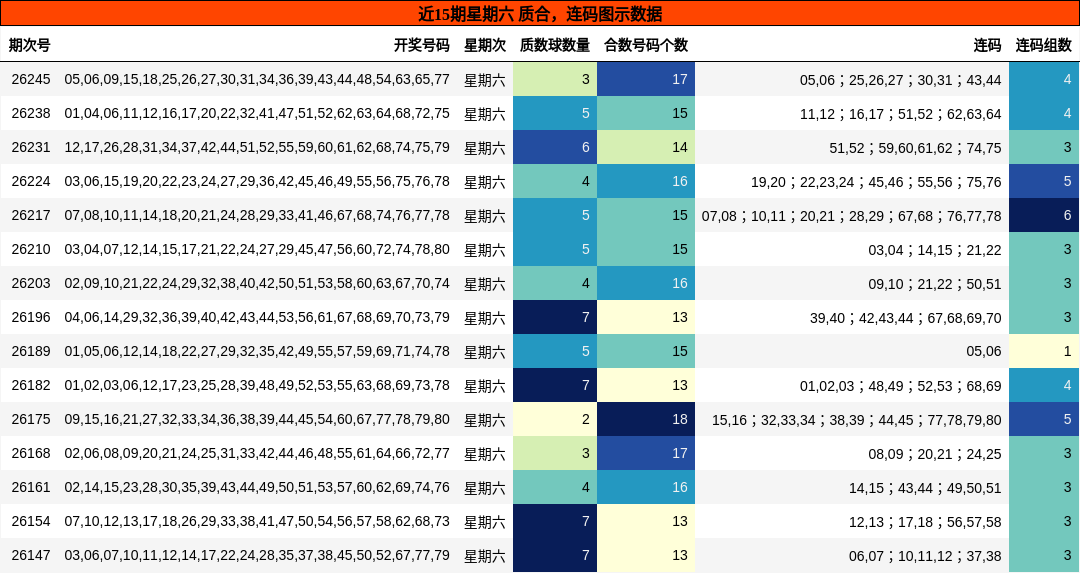The width and height of the screenshot is (1080, 573).
Task: Select period number 26231
Action: 31,147
